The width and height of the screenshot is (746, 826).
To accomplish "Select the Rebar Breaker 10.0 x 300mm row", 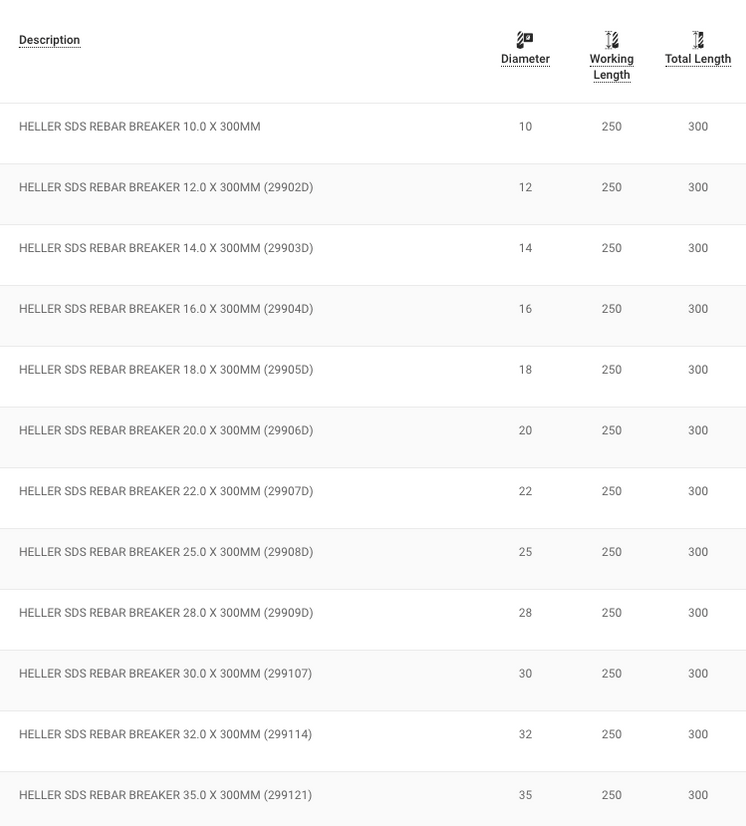I will 139,127.
